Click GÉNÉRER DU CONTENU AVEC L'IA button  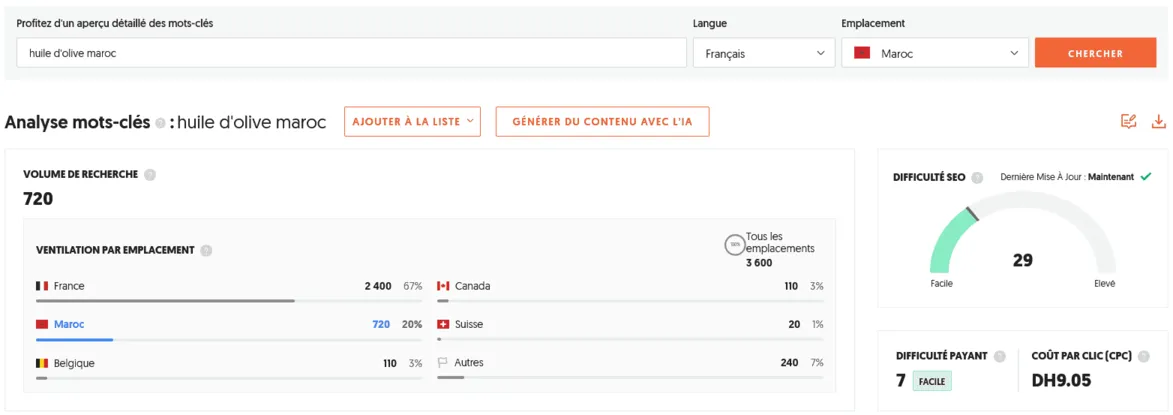(x=602, y=122)
